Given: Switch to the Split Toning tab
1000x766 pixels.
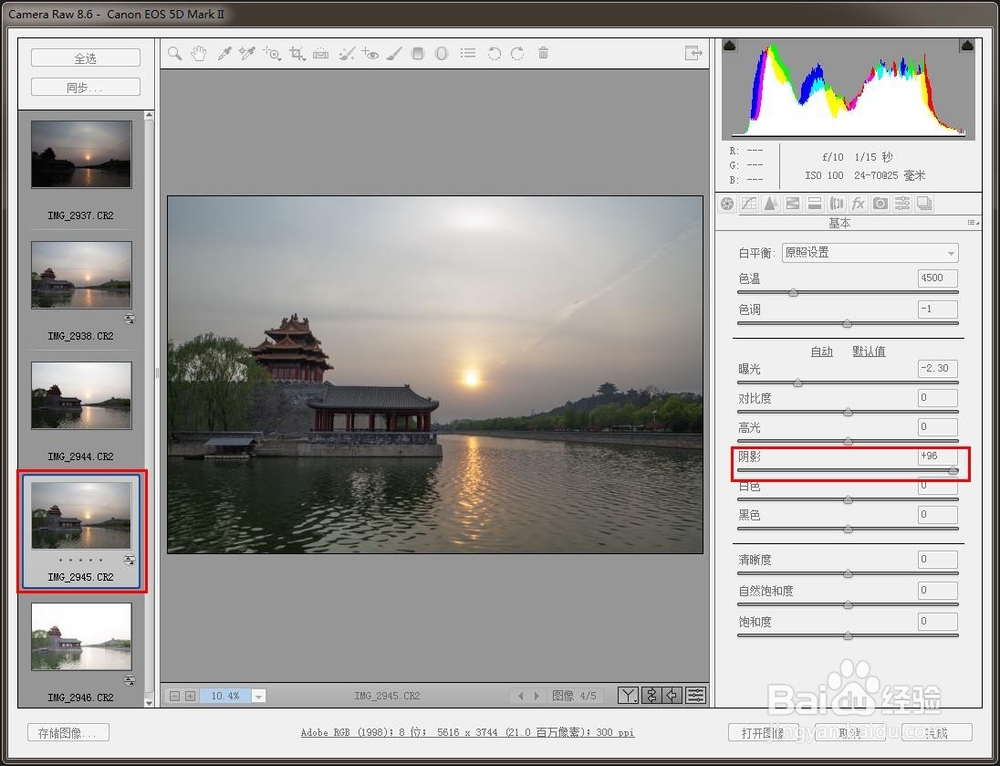Looking at the screenshot, I should point(814,203).
